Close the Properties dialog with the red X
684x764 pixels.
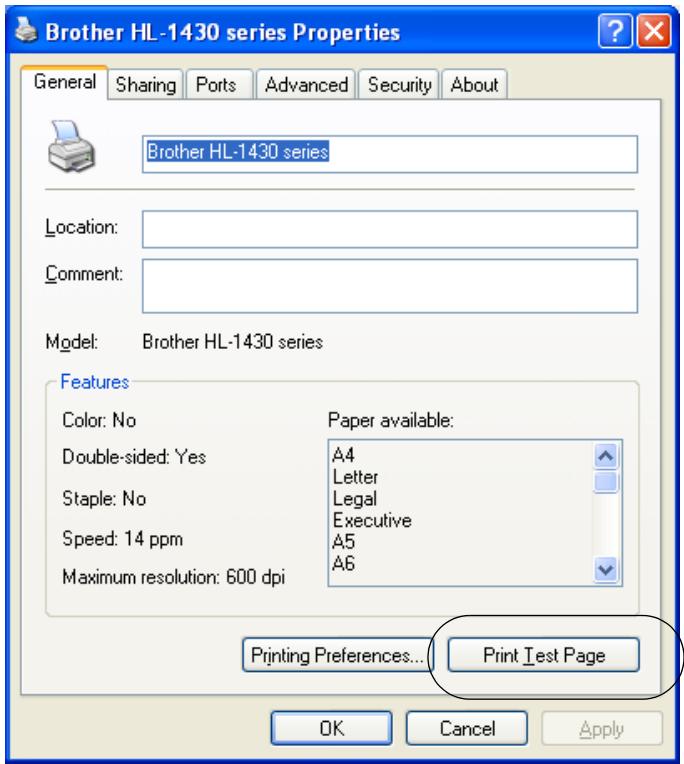pyautogui.click(x=654, y=31)
